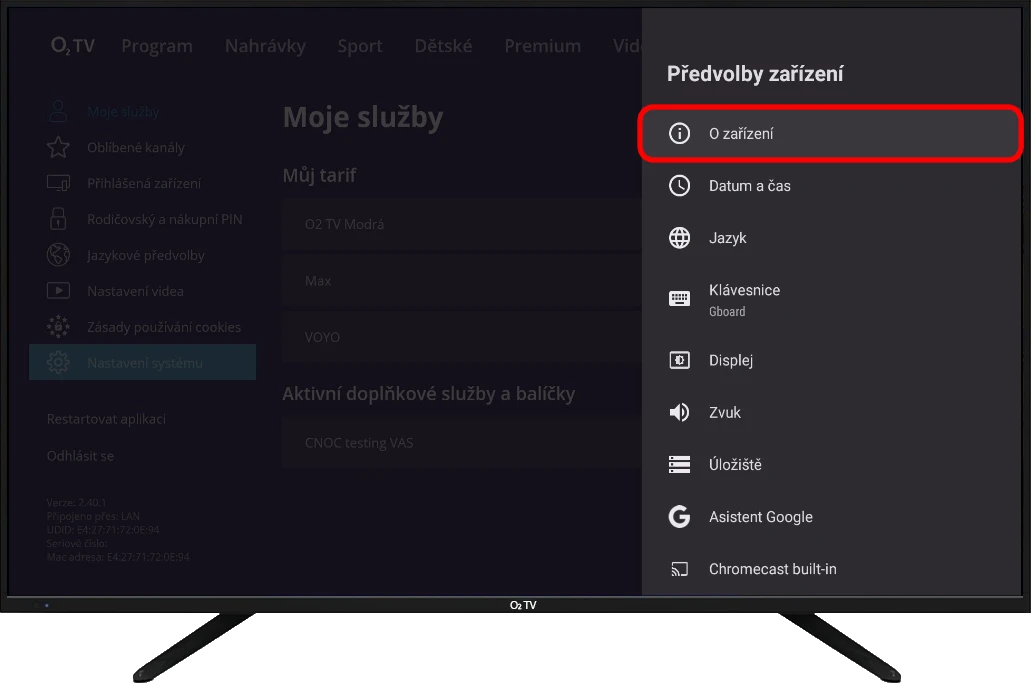Click the info icon next to O zařízení
Viewport: 1031px width, 683px height.
tap(679, 134)
